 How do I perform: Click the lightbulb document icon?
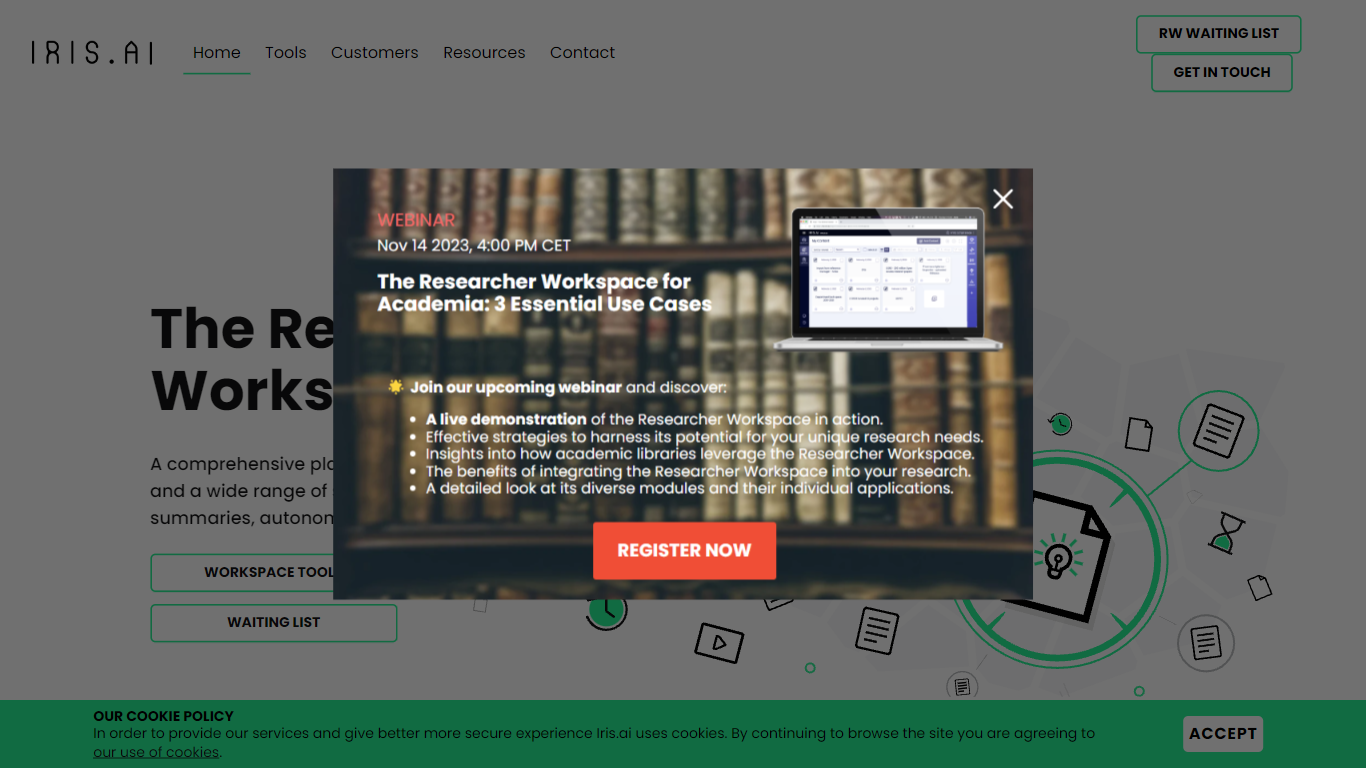(1062, 557)
